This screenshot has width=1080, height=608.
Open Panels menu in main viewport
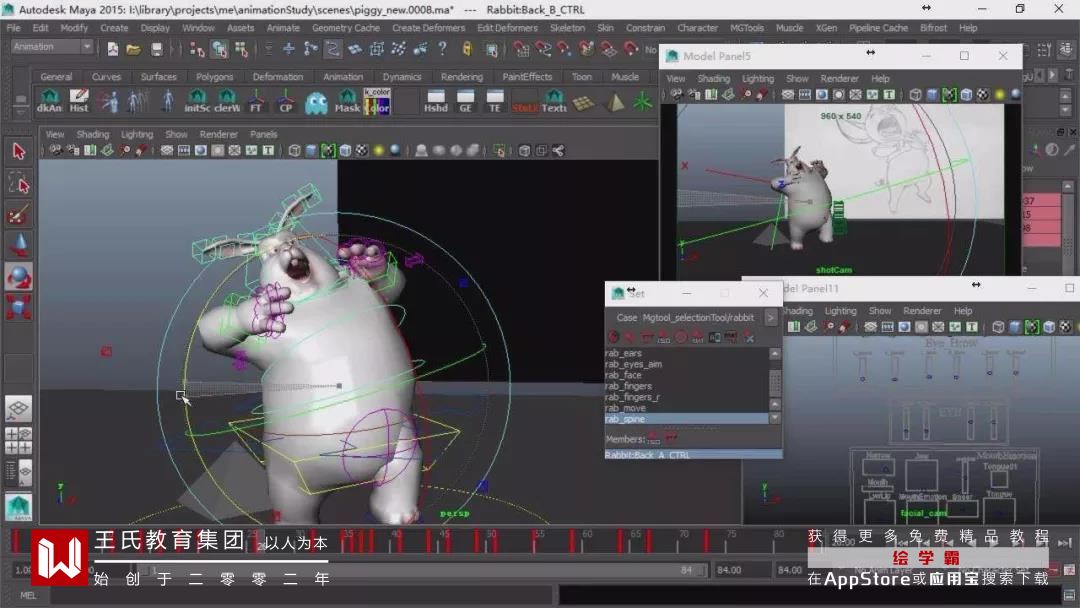(x=264, y=134)
